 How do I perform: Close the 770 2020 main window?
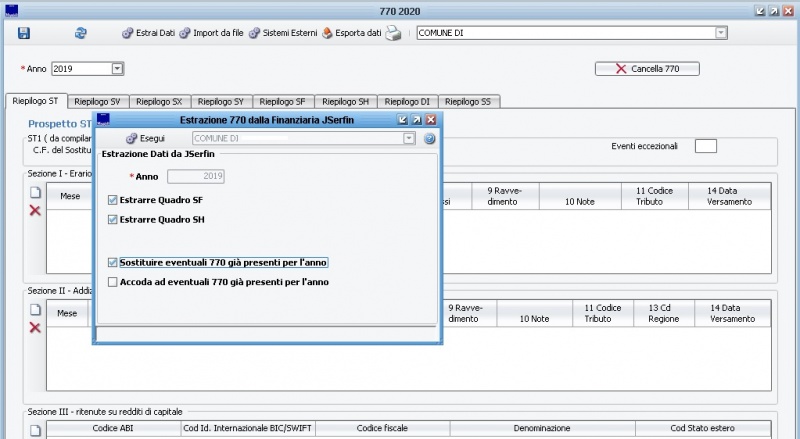(x=788, y=11)
